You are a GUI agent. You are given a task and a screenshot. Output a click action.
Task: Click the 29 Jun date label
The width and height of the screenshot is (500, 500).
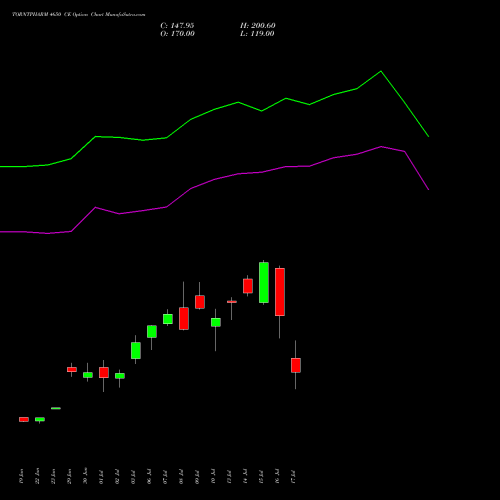coord(70,477)
